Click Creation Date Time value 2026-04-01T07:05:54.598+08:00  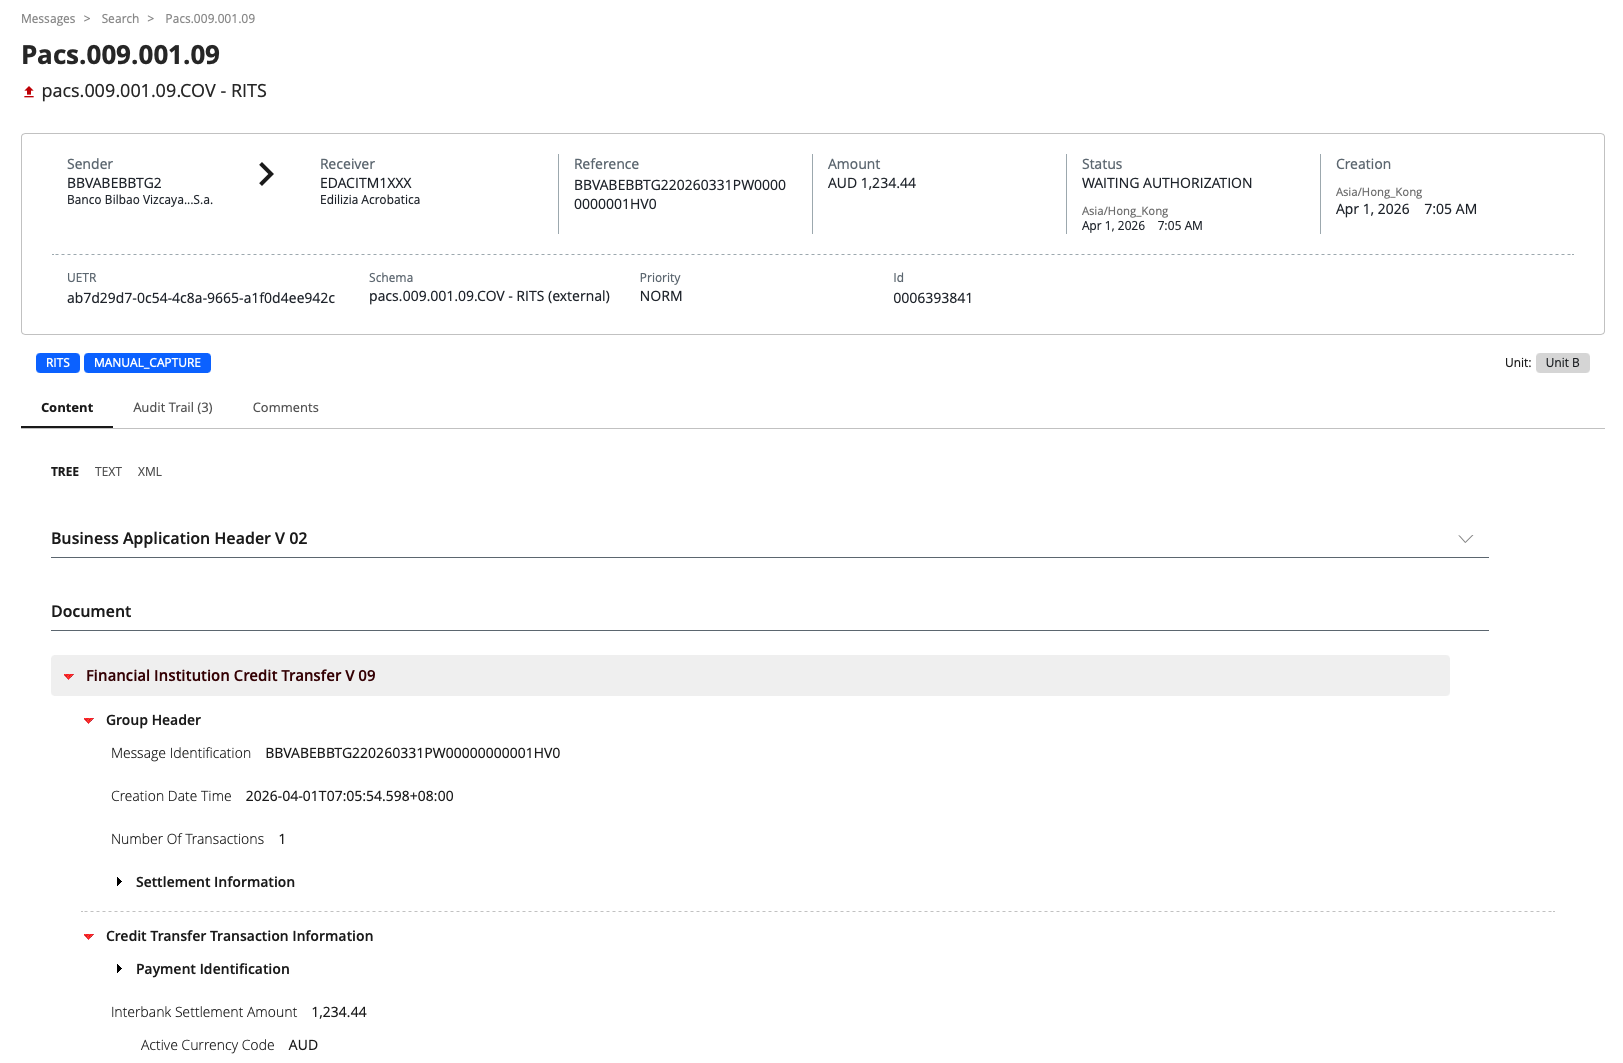pyautogui.click(x=350, y=796)
